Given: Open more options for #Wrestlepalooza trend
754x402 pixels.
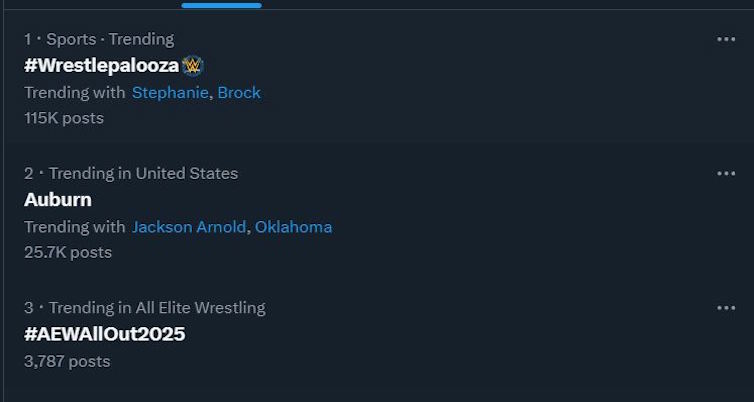Looking at the screenshot, I should coord(726,39).
